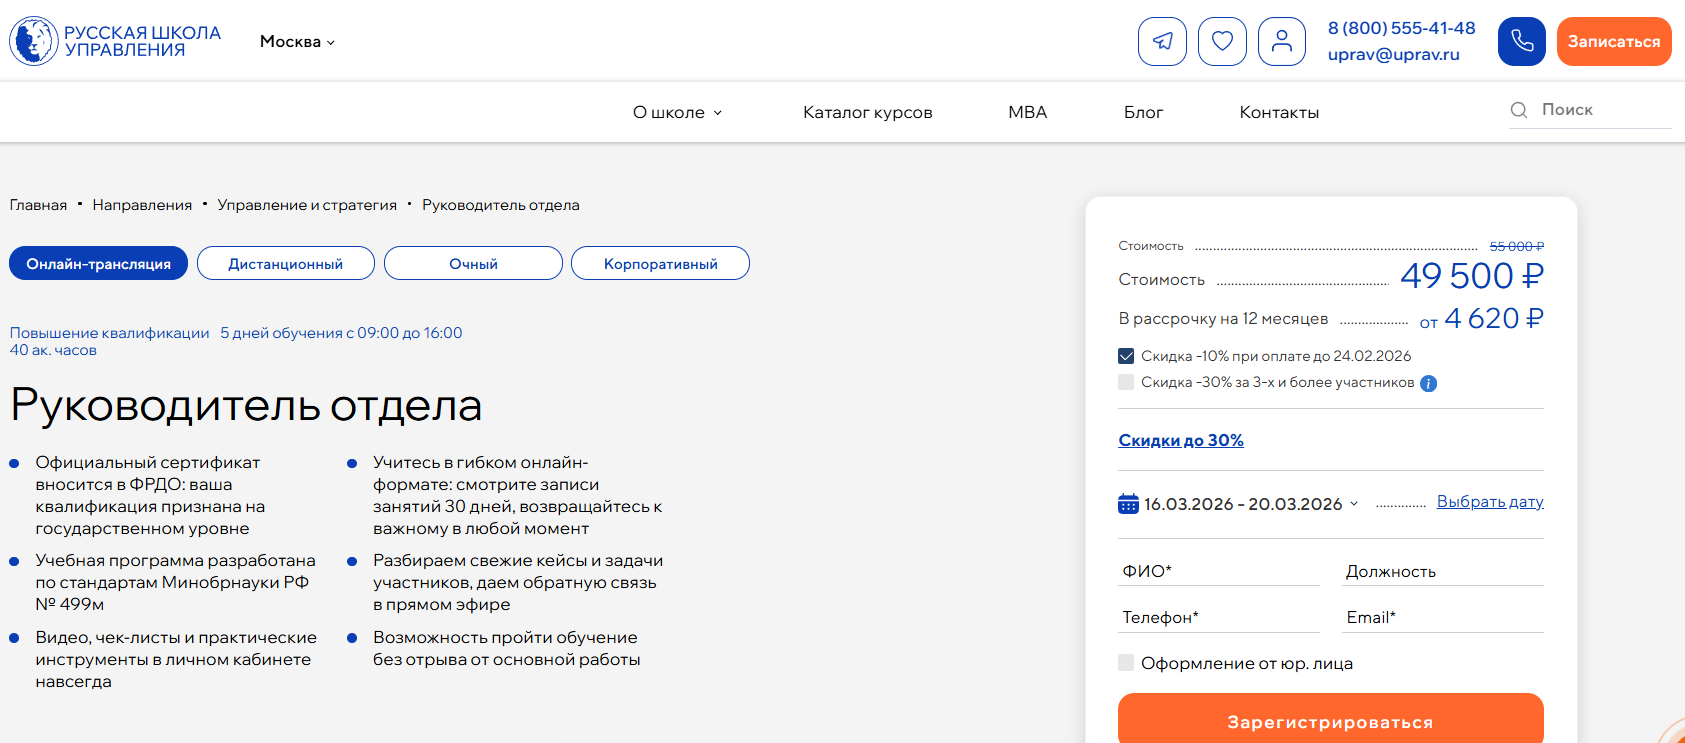Click the Telegram paper plane icon
The image size is (1685, 743).
click(1162, 41)
